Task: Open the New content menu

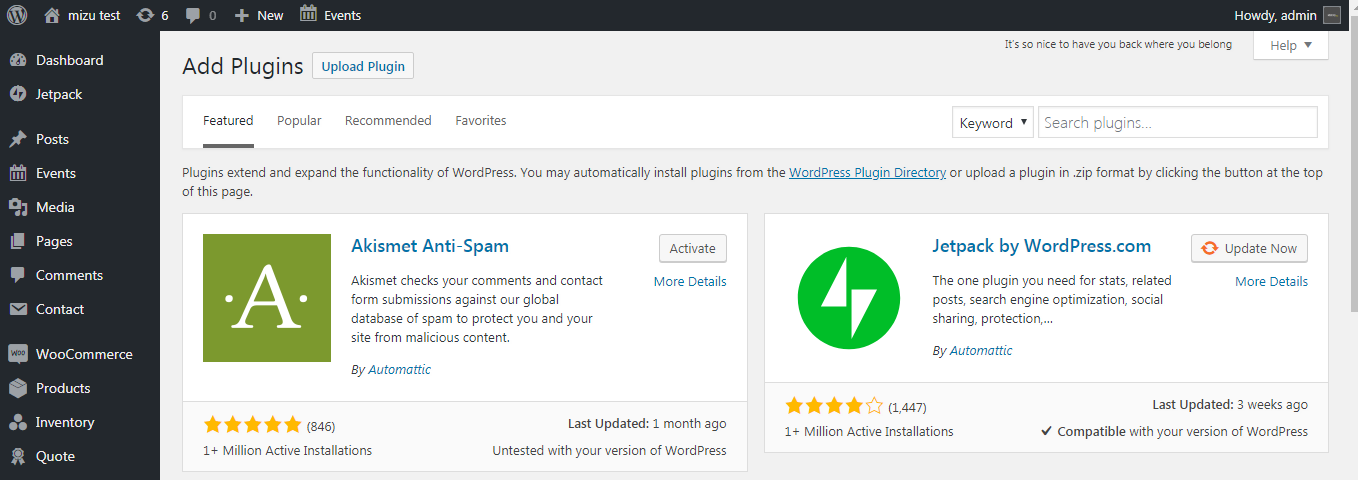Action: (259, 15)
